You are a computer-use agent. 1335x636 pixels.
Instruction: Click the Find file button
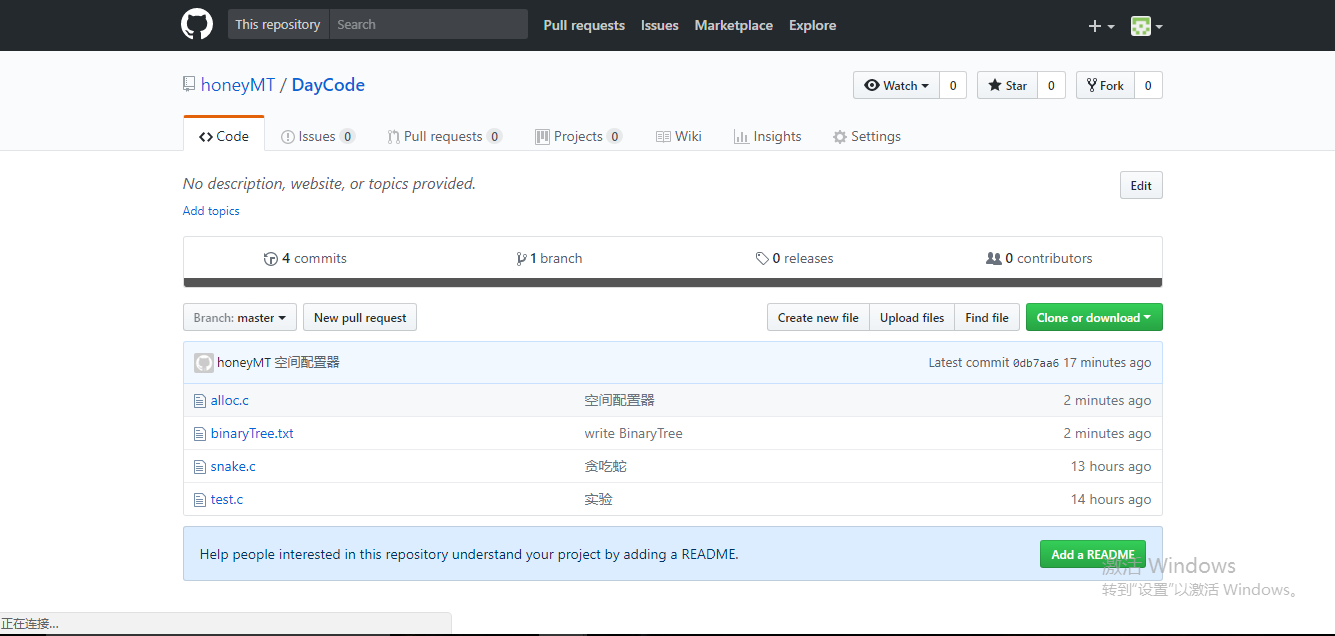coord(987,318)
